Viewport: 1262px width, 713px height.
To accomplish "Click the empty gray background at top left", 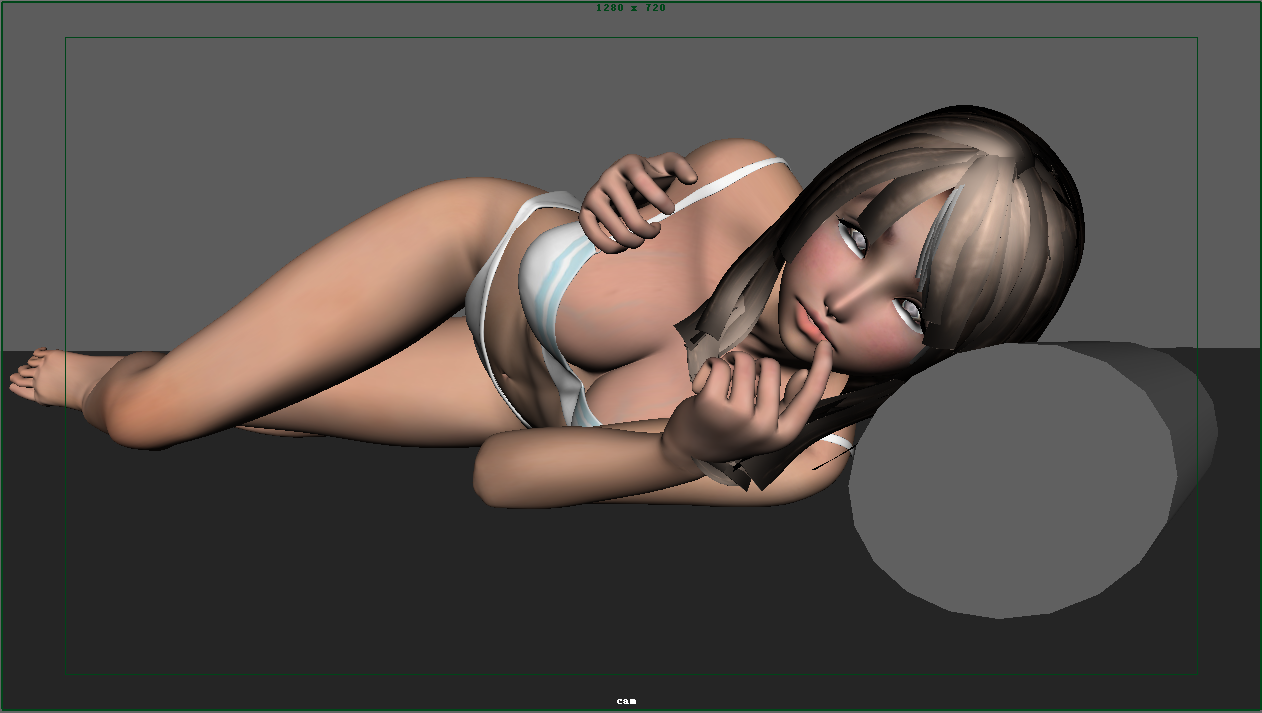I will (200, 120).
